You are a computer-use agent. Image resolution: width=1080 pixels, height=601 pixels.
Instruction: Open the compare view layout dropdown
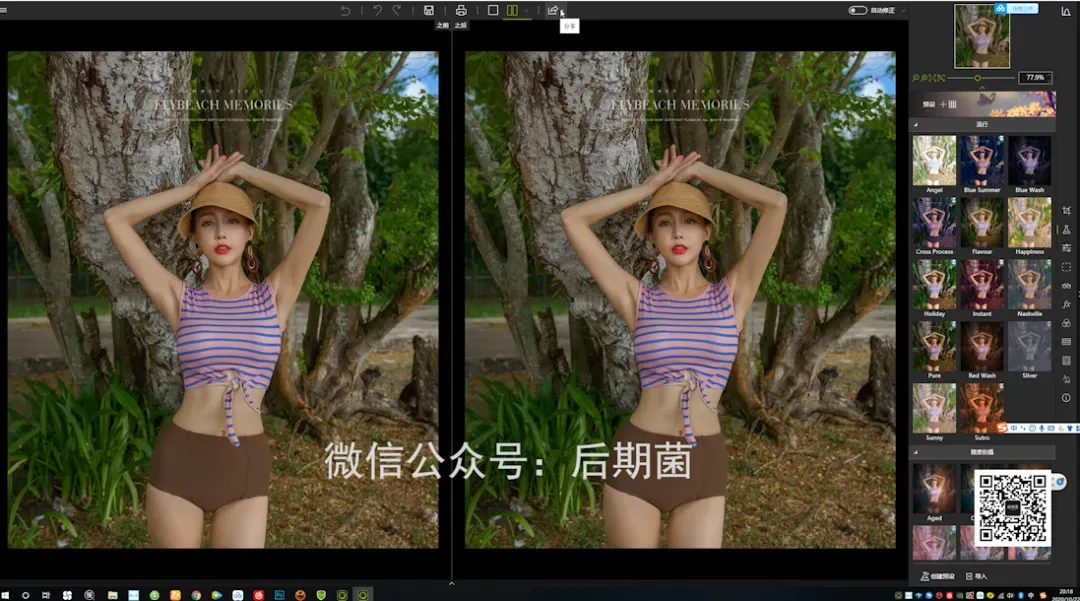pyautogui.click(x=526, y=11)
